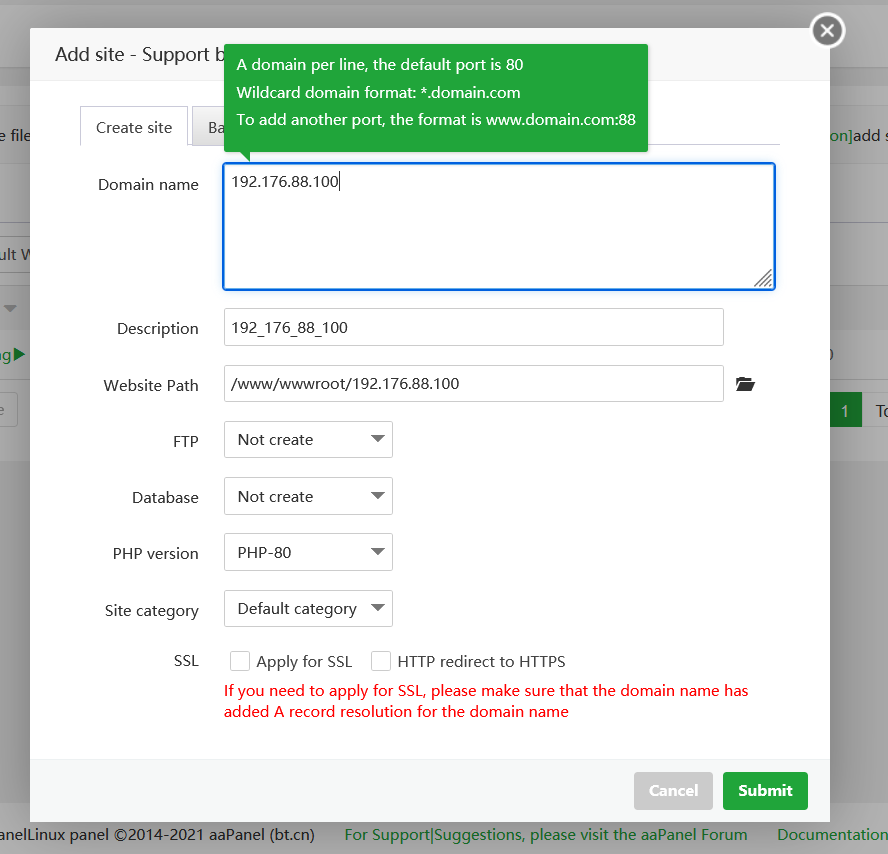888x854 pixels.
Task: Enable the Apply for SSL checkbox
Action: pyautogui.click(x=240, y=661)
